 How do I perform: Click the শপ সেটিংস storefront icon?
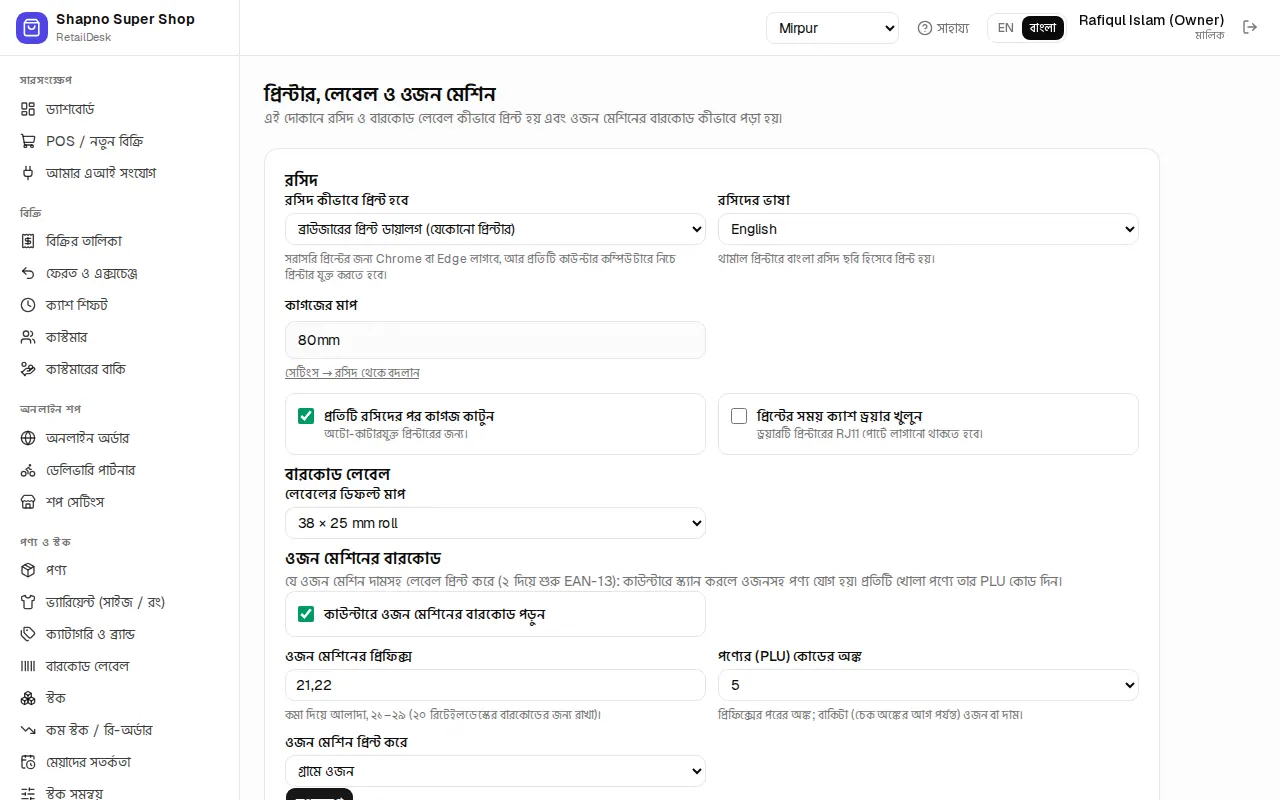[28, 502]
